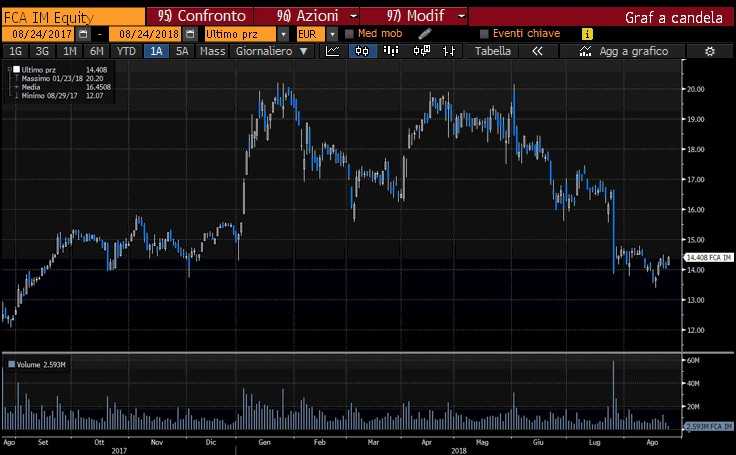
Task: Open chart settings gear
Action: 709,51
